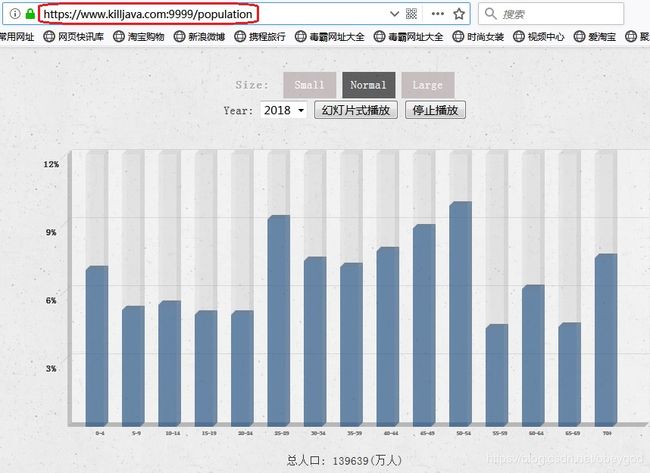The width and height of the screenshot is (650, 473).
Task: Click the 6% y-axis label
Action: [x=51, y=301]
